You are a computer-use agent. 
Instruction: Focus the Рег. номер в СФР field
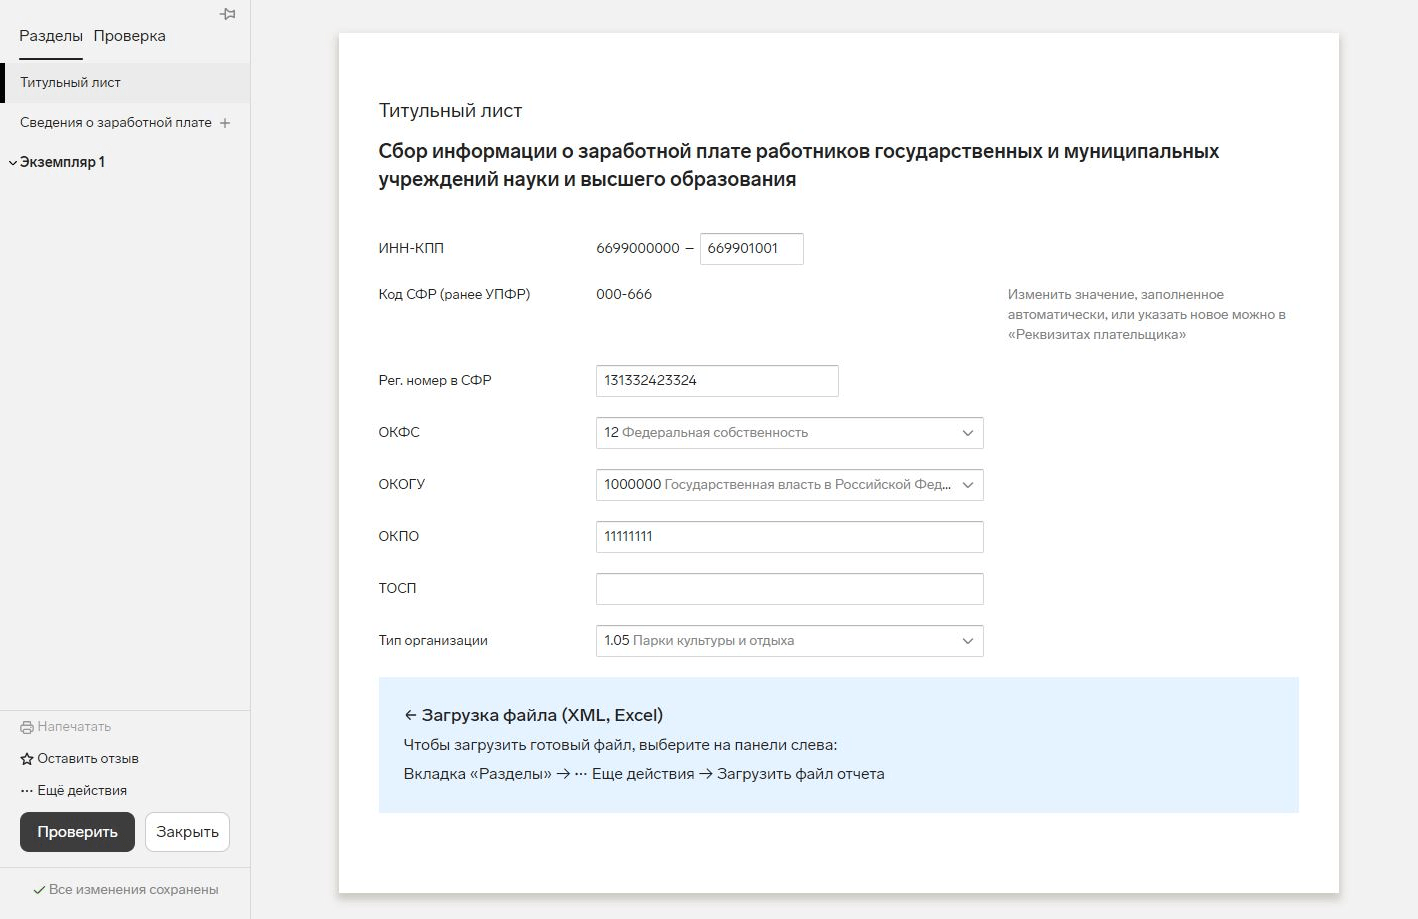click(x=716, y=381)
